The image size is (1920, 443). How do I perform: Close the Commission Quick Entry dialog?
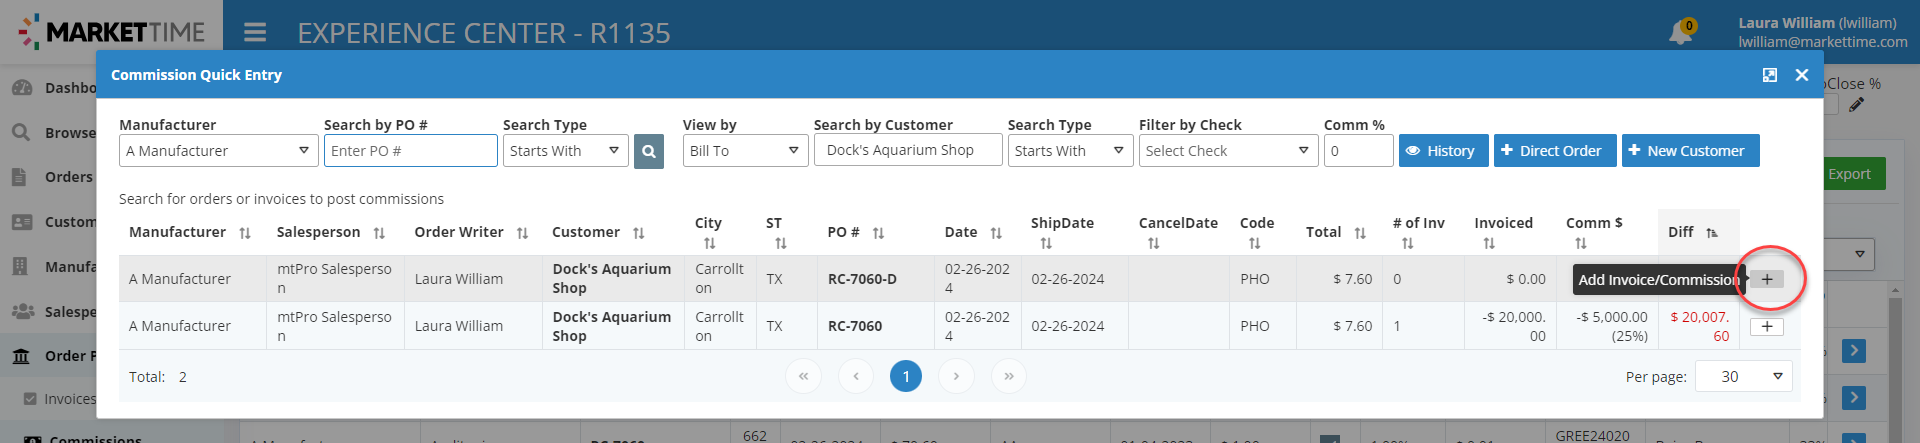(1801, 75)
